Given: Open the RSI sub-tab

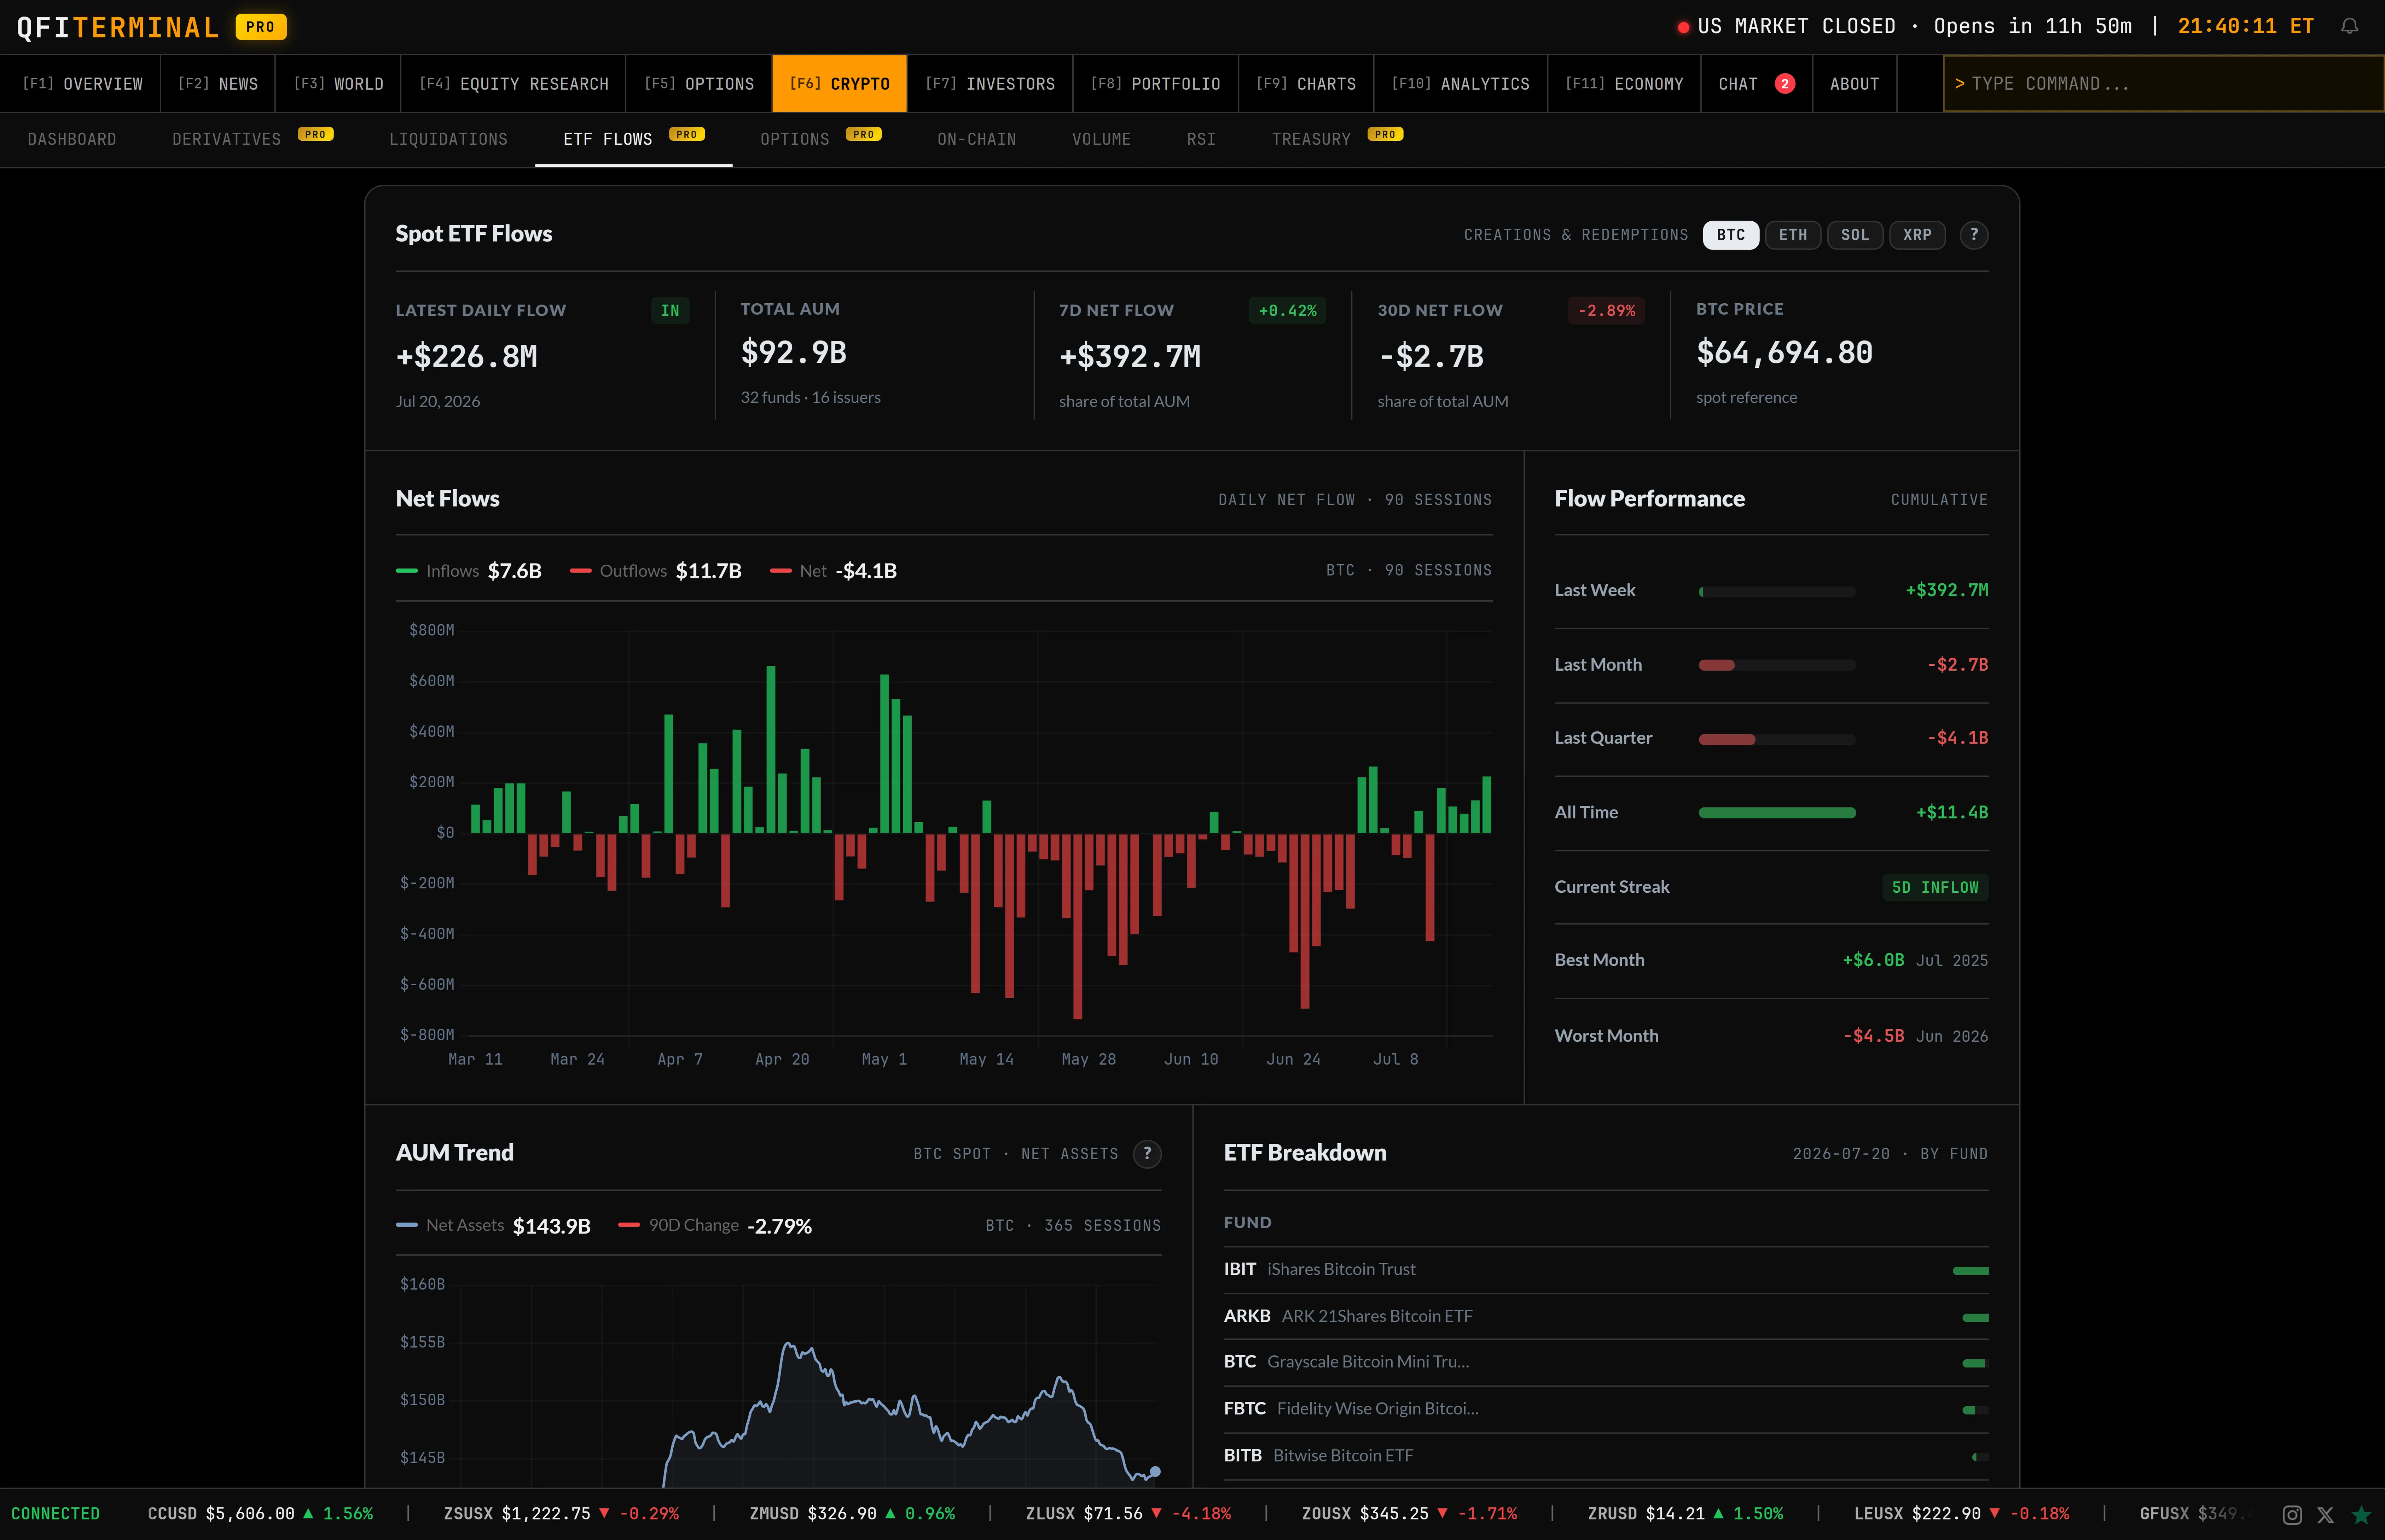Looking at the screenshot, I should pyautogui.click(x=1201, y=140).
